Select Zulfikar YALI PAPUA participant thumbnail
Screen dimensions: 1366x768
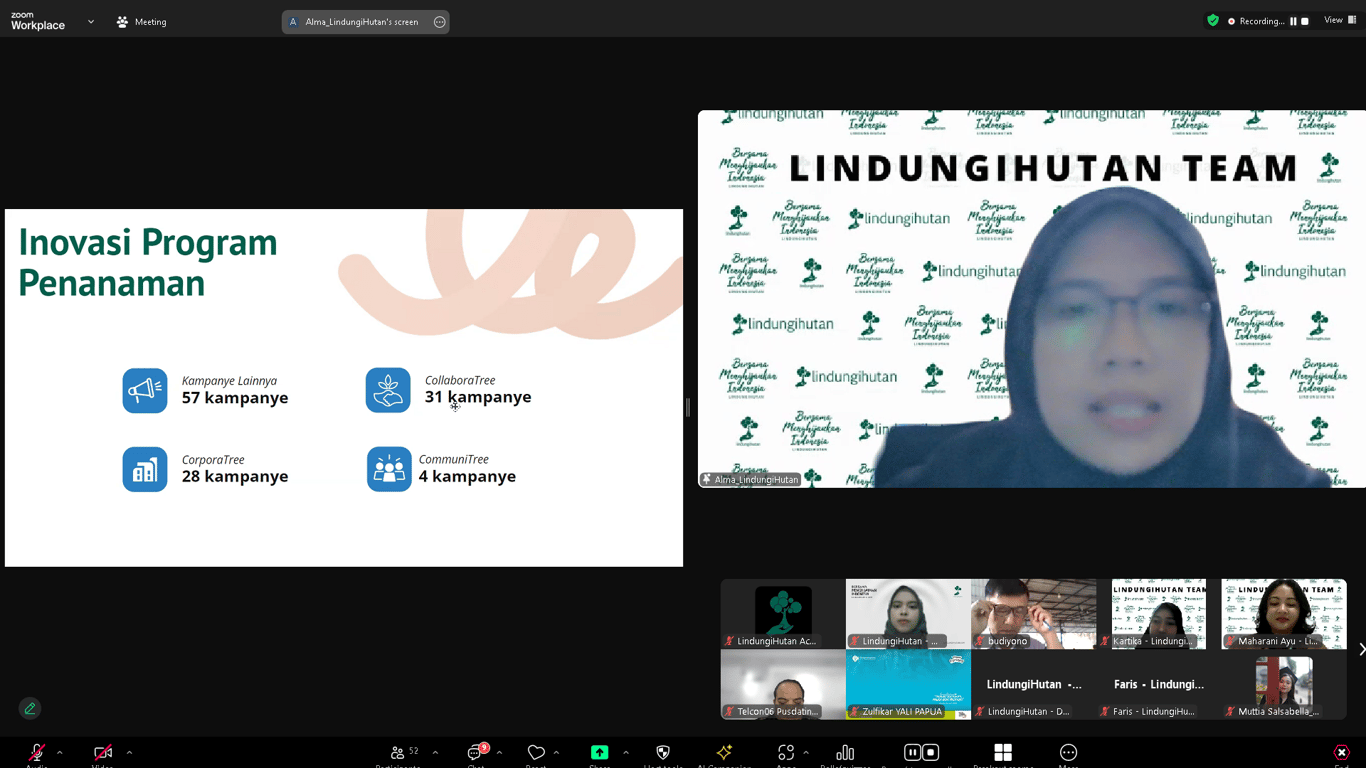pos(908,685)
